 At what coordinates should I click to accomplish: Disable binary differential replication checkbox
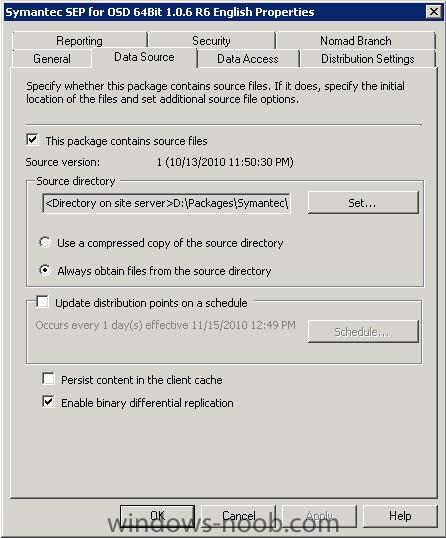(48, 401)
